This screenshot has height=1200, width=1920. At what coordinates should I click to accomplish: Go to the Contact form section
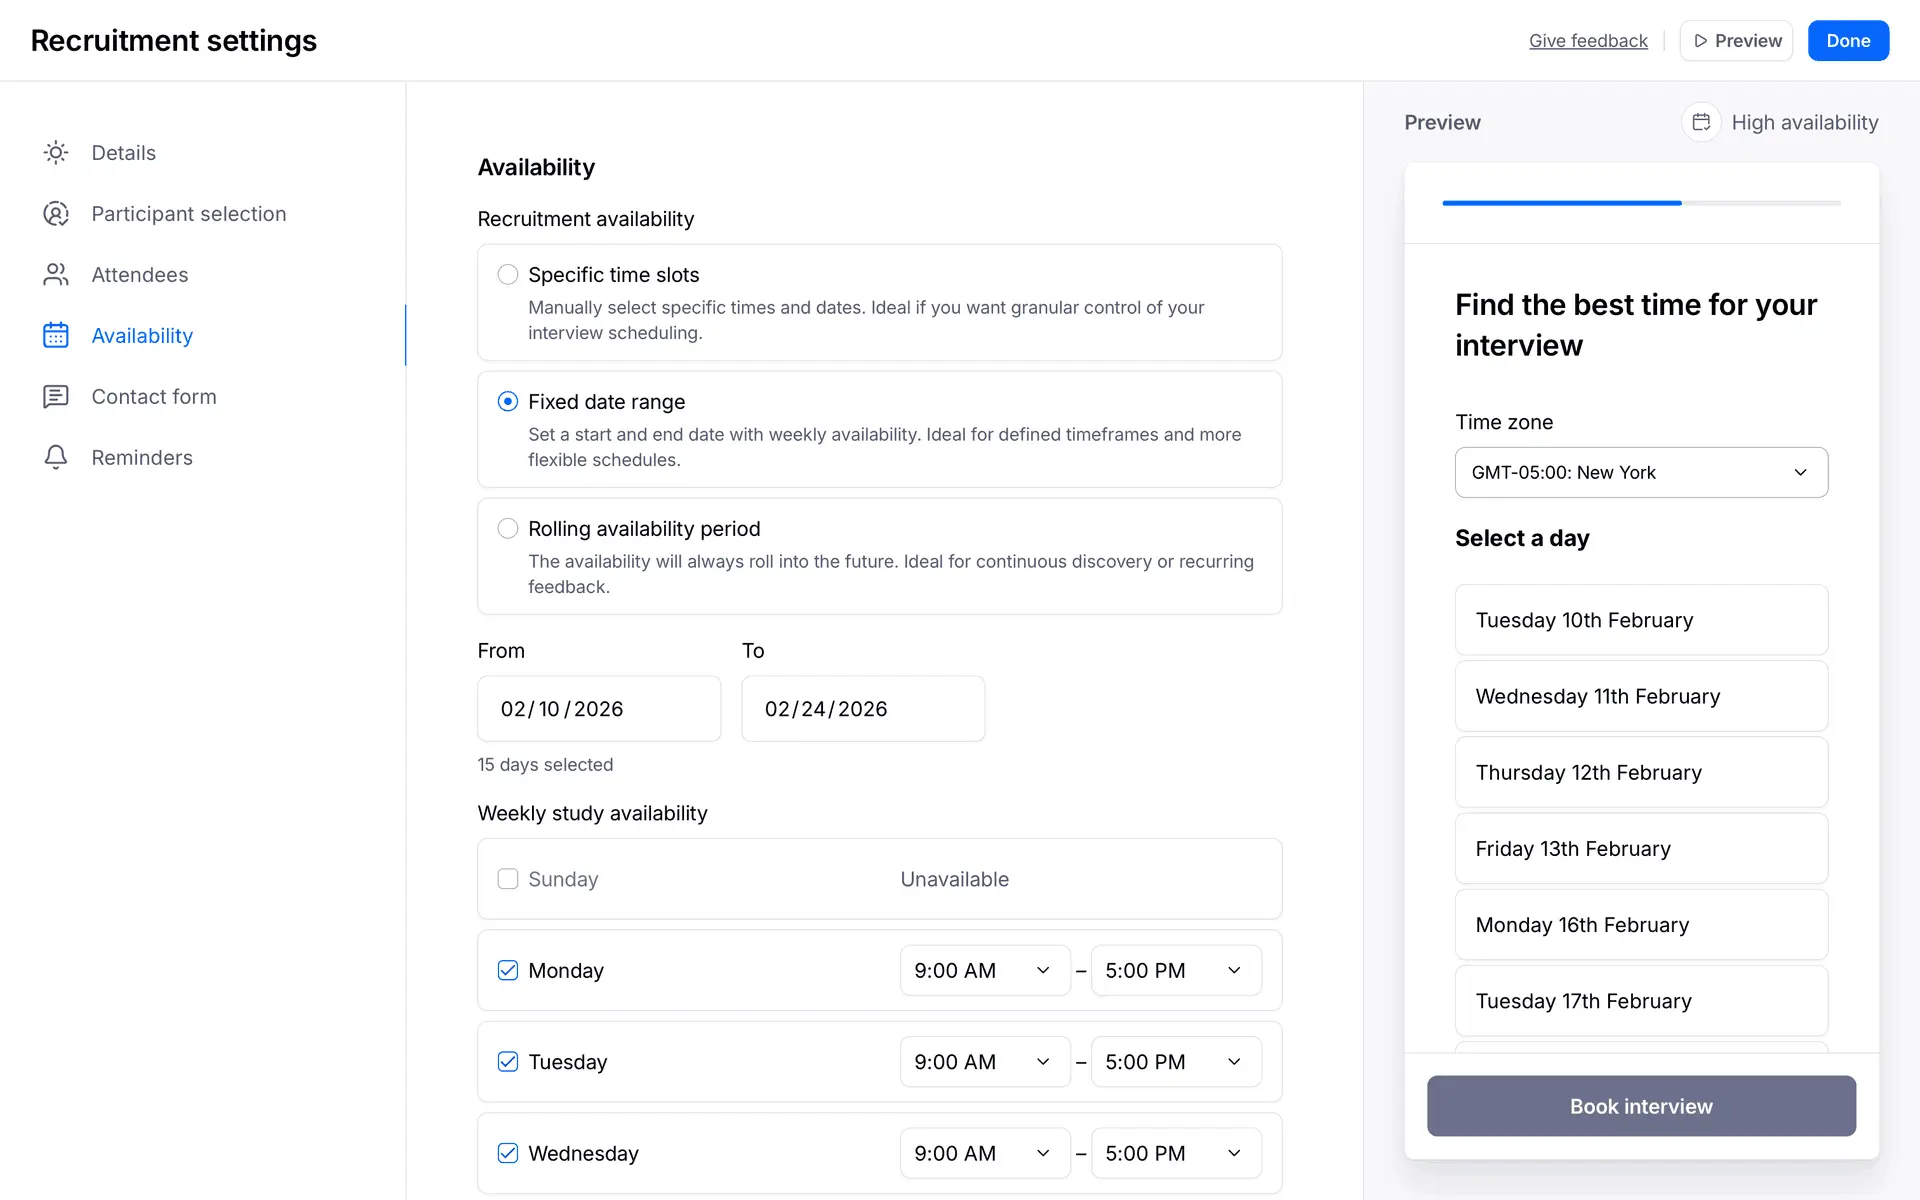(x=154, y=397)
